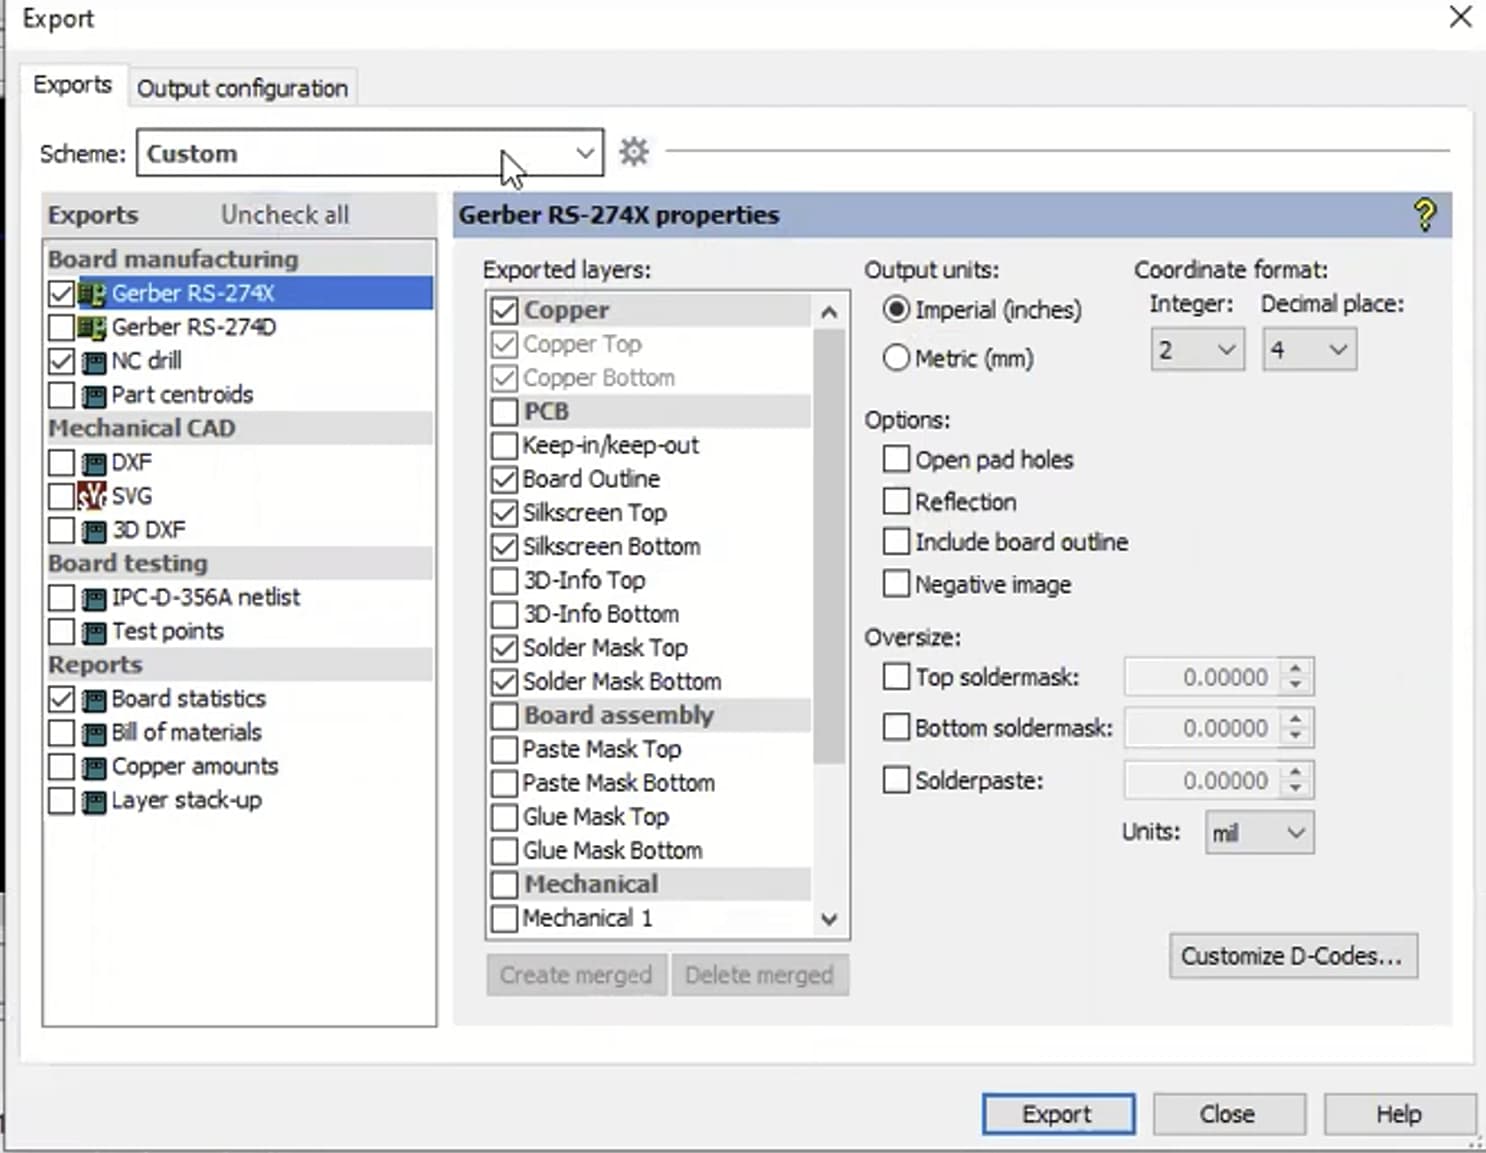
Task: Toggle the Negative image checkbox
Action: 896,584
